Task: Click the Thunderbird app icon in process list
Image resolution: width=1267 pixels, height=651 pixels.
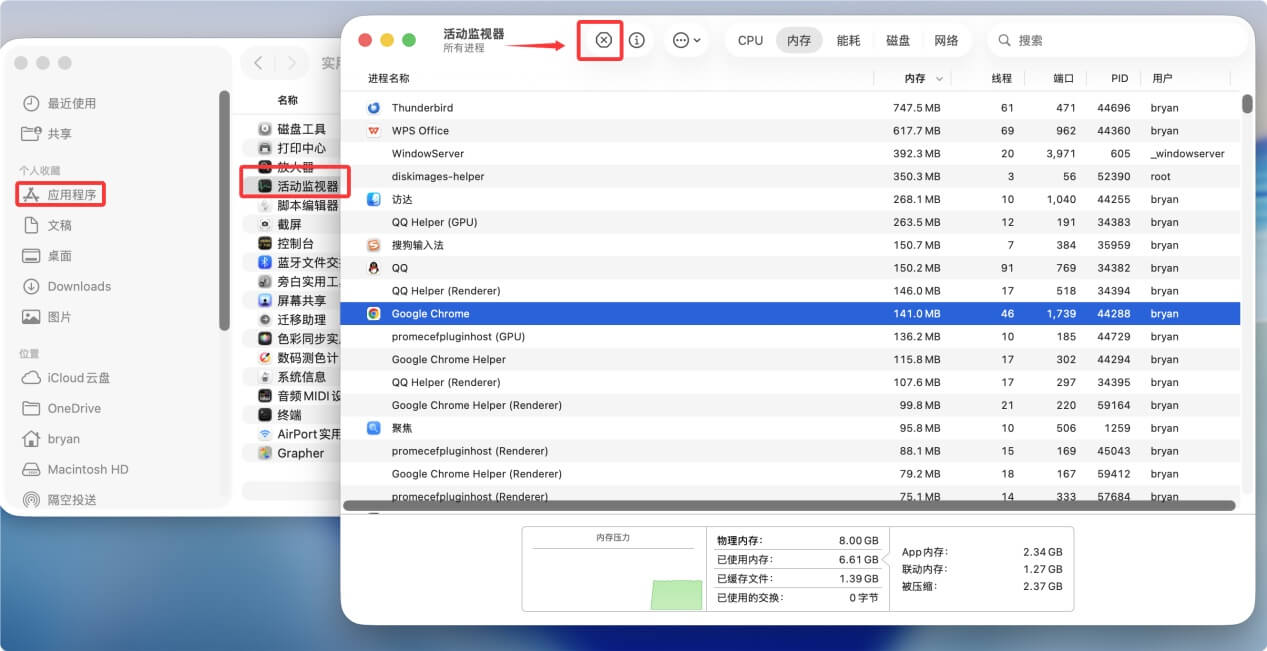Action: 372,107
